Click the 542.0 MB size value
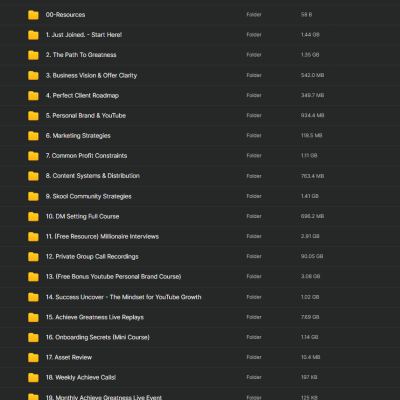This screenshot has width=400, height=400. coord(312,75)
